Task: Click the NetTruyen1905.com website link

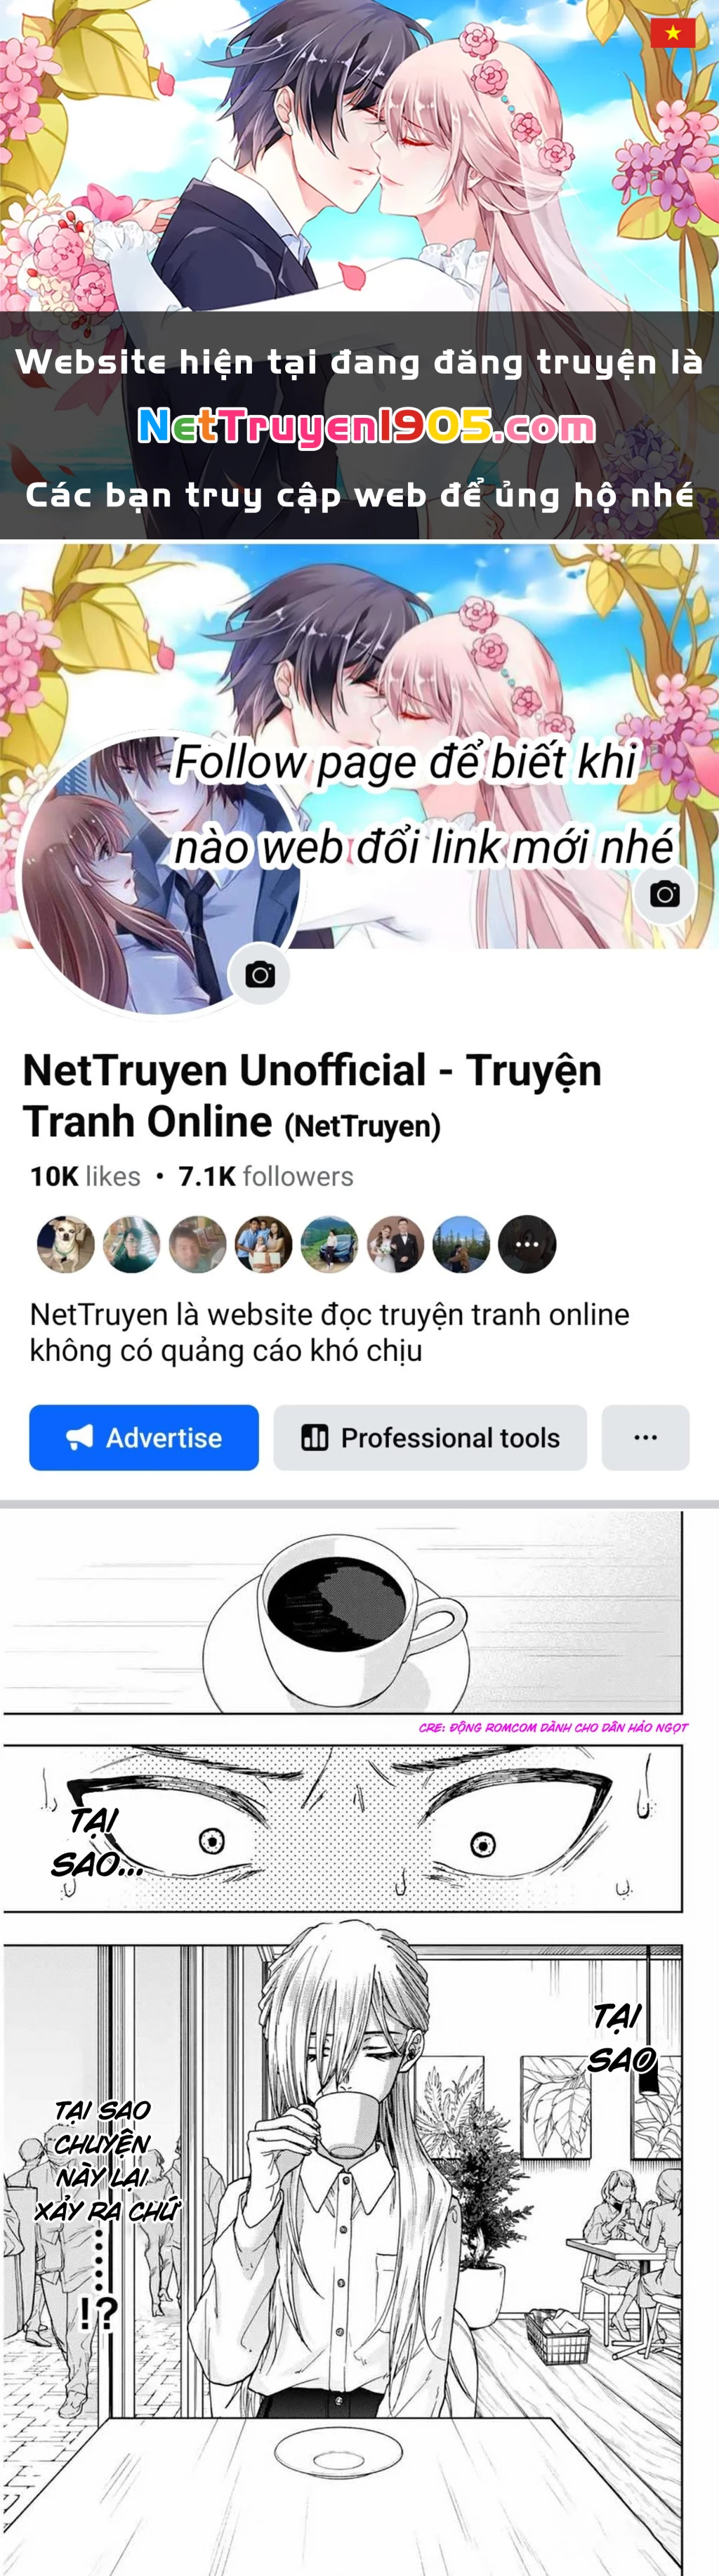Action: [366, 426]
